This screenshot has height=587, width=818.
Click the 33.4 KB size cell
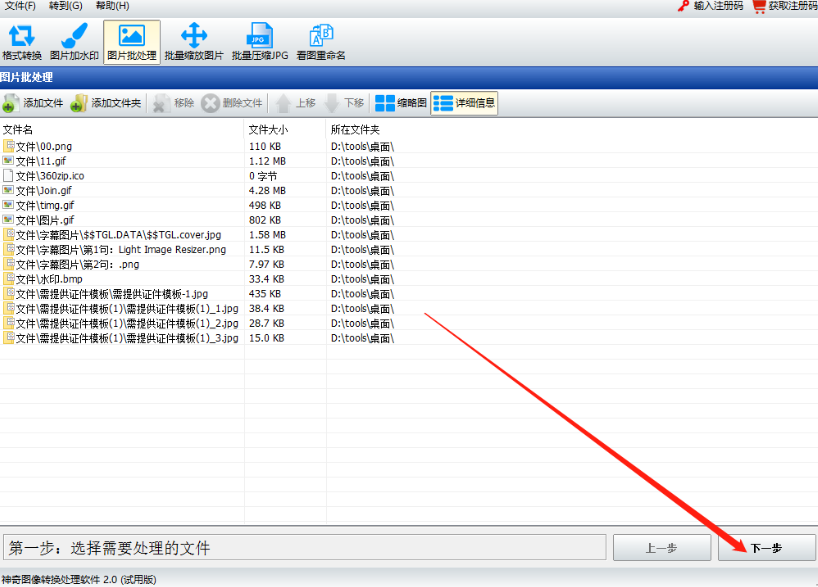pyautogui.click(x=266, y=279)
